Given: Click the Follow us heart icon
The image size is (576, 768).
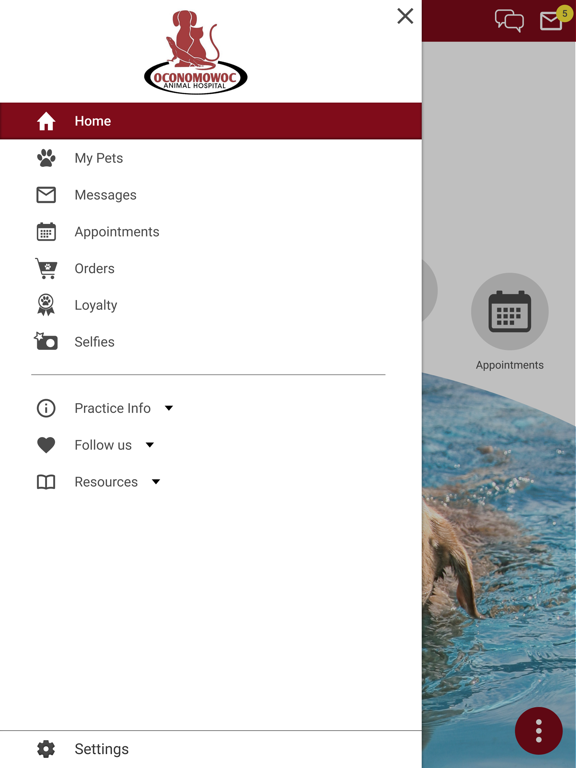Looking at the screenshot, I should pyautogui.click(x=46, y=445).
